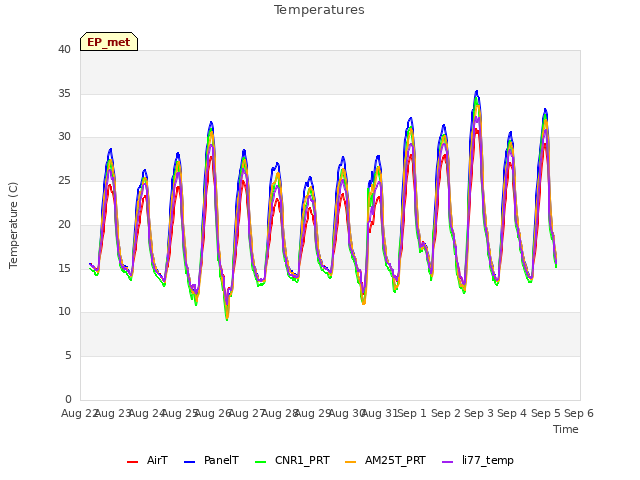Click the Sep 3 x-axis label
The image size is (640, 480).
pos(479,413)
